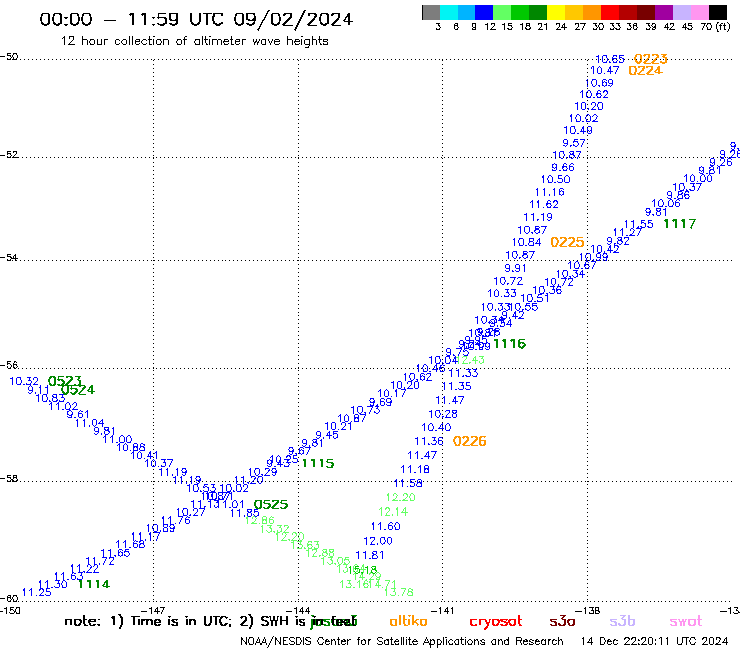Click the orange altika time label 0223
Screen dimensions: 740x650
650,59
